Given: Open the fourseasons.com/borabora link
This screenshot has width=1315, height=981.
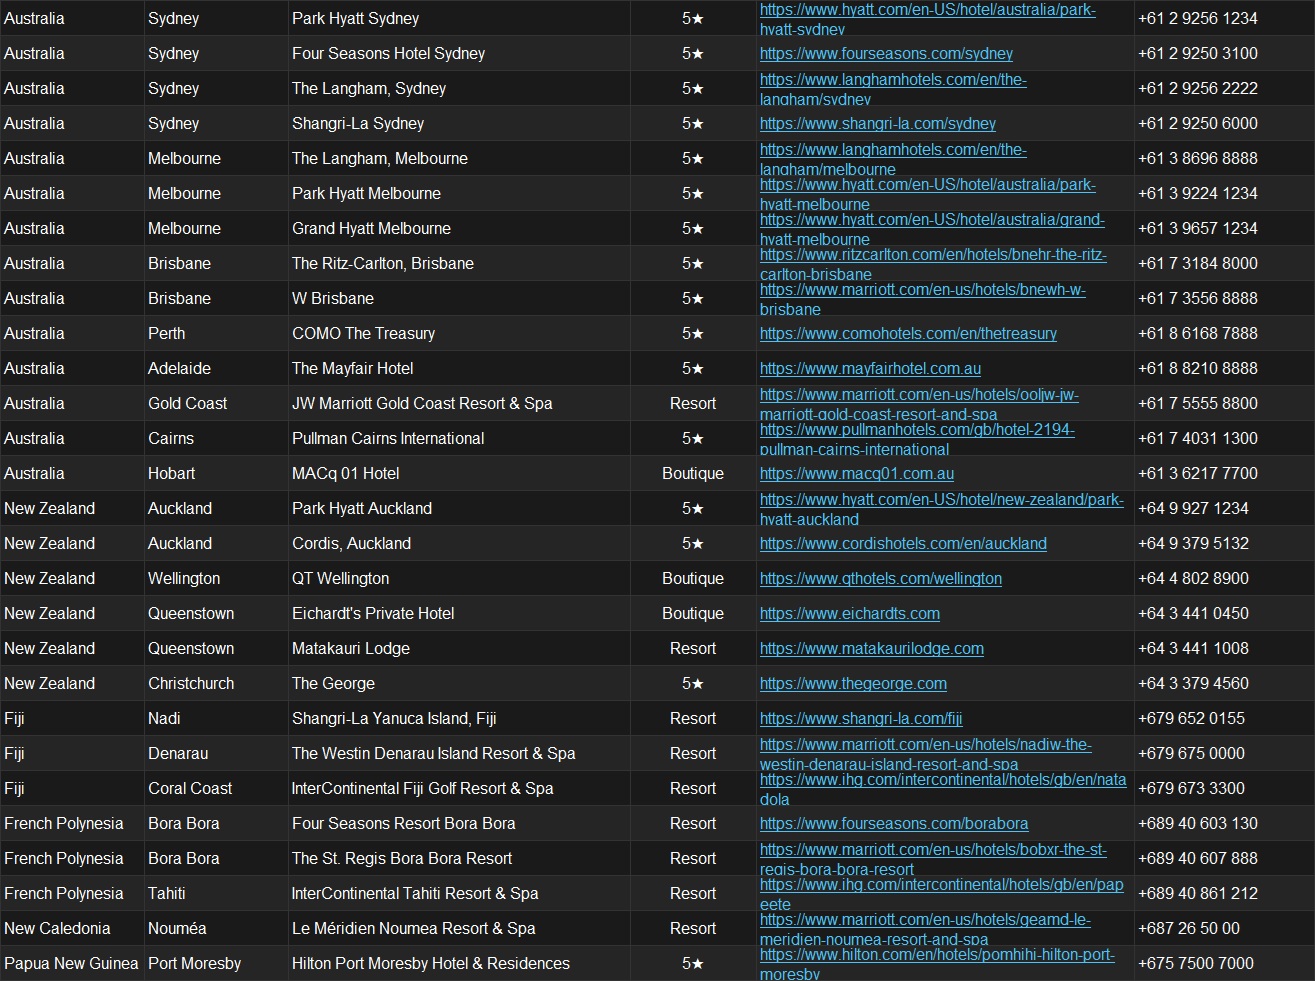Looking at the screenshot, I should pos(894,823).
